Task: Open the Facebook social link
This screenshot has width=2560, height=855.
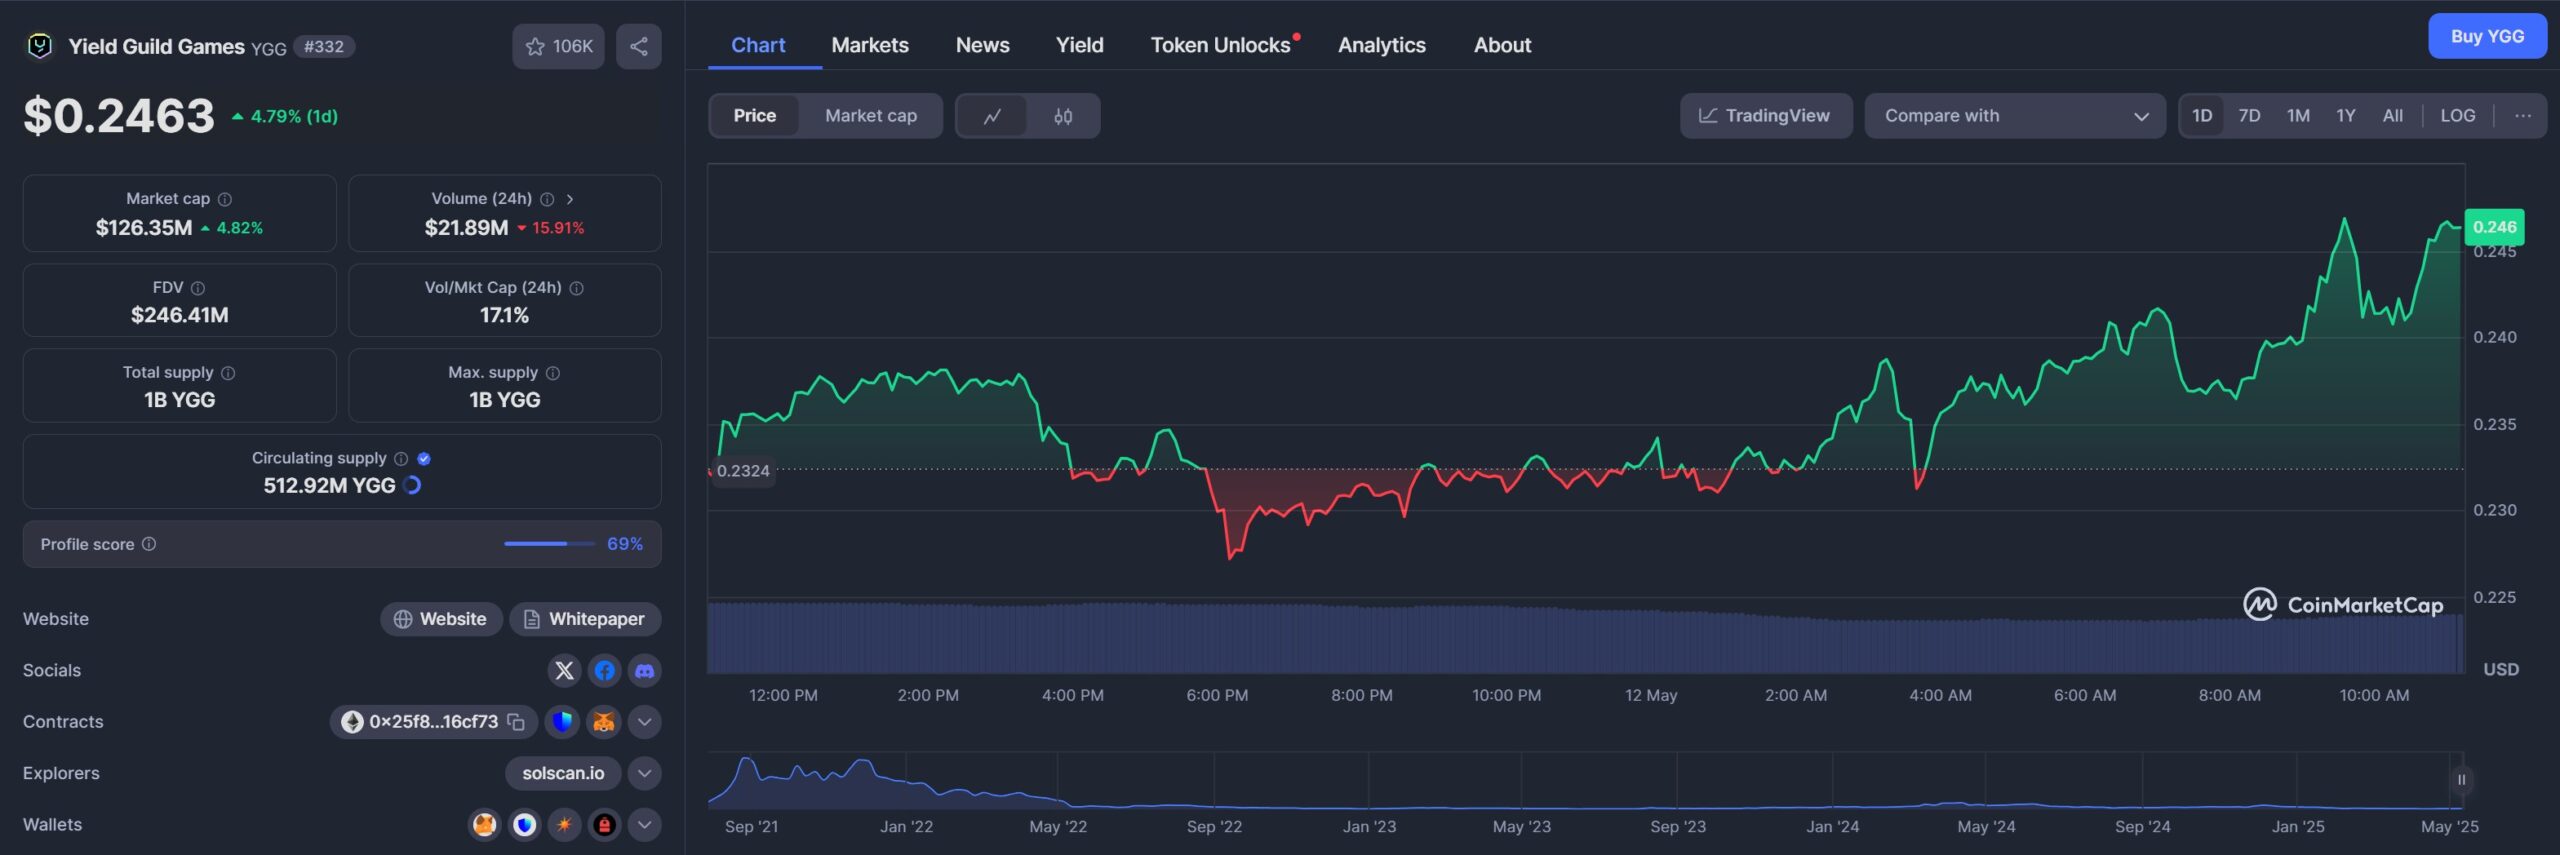Action: coord(605,671)
